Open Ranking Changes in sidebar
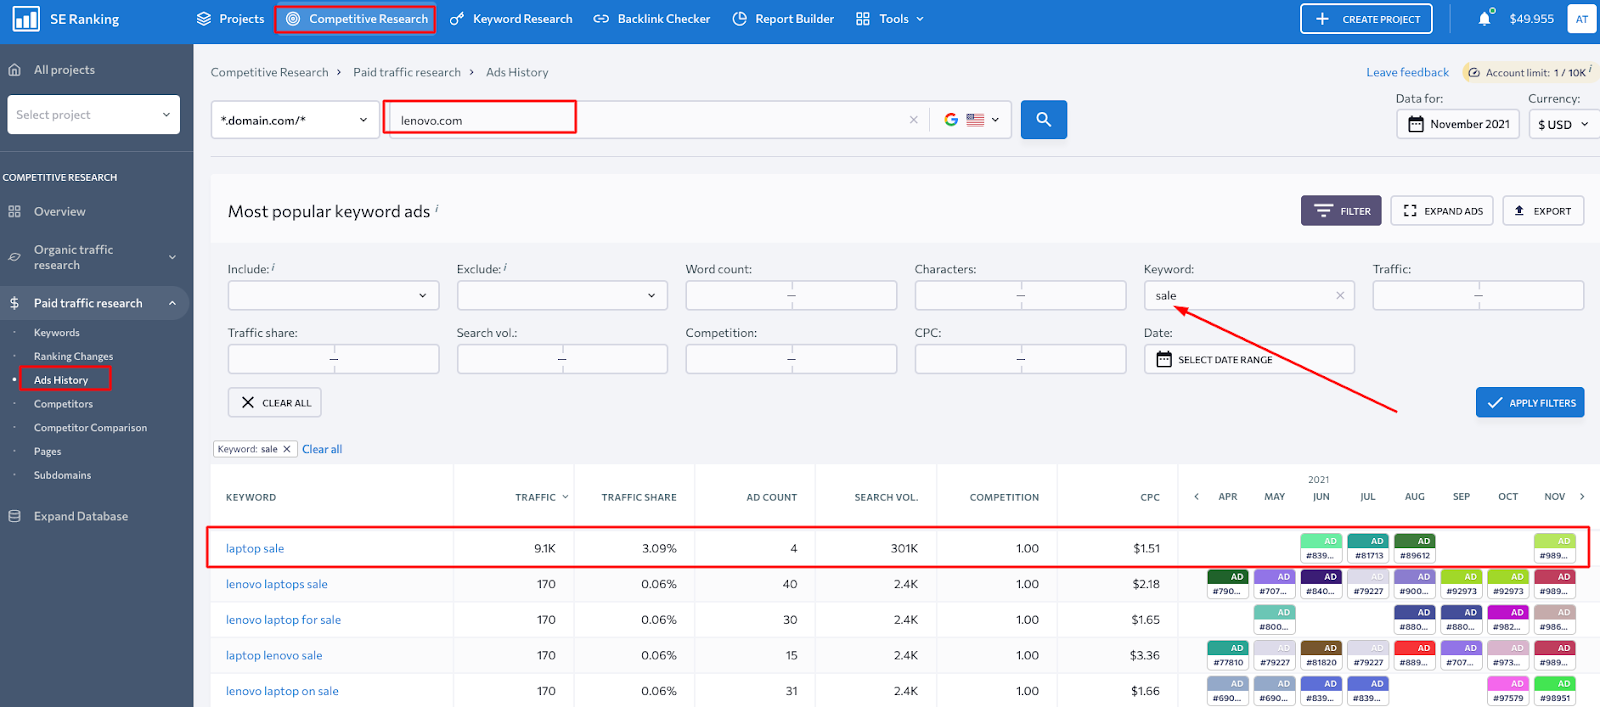 73,356
